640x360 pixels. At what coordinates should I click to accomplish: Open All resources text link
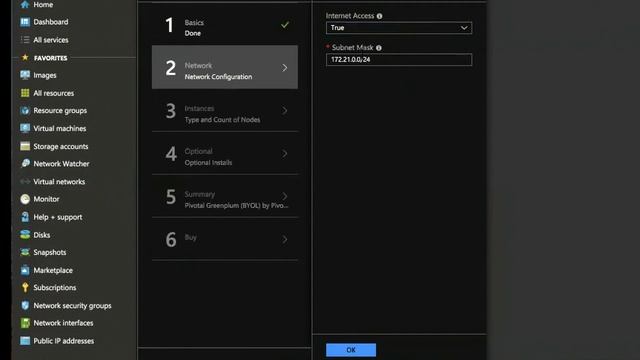pyautogui.click(x=54, y=93)
